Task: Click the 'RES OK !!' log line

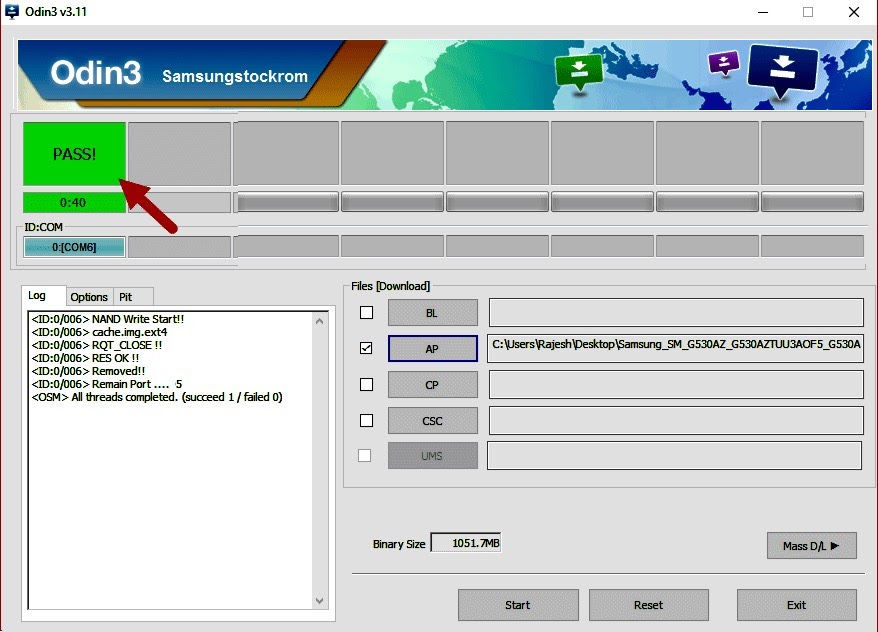Action: coord(85,358)
